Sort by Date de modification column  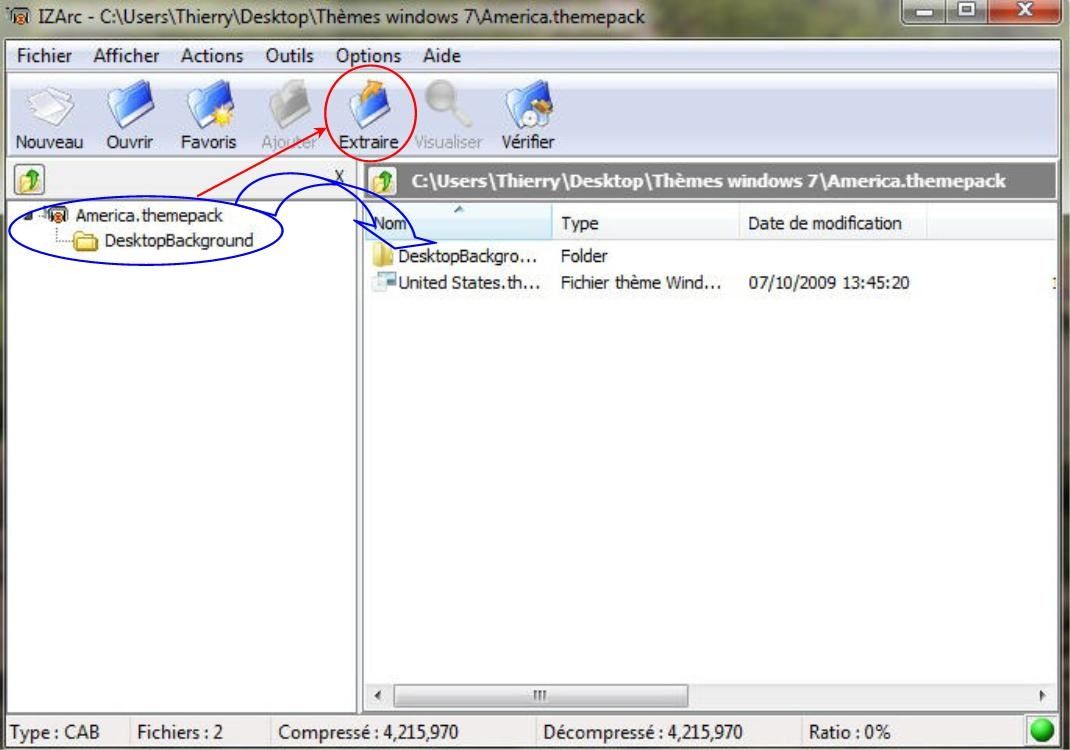click(833, 222)
